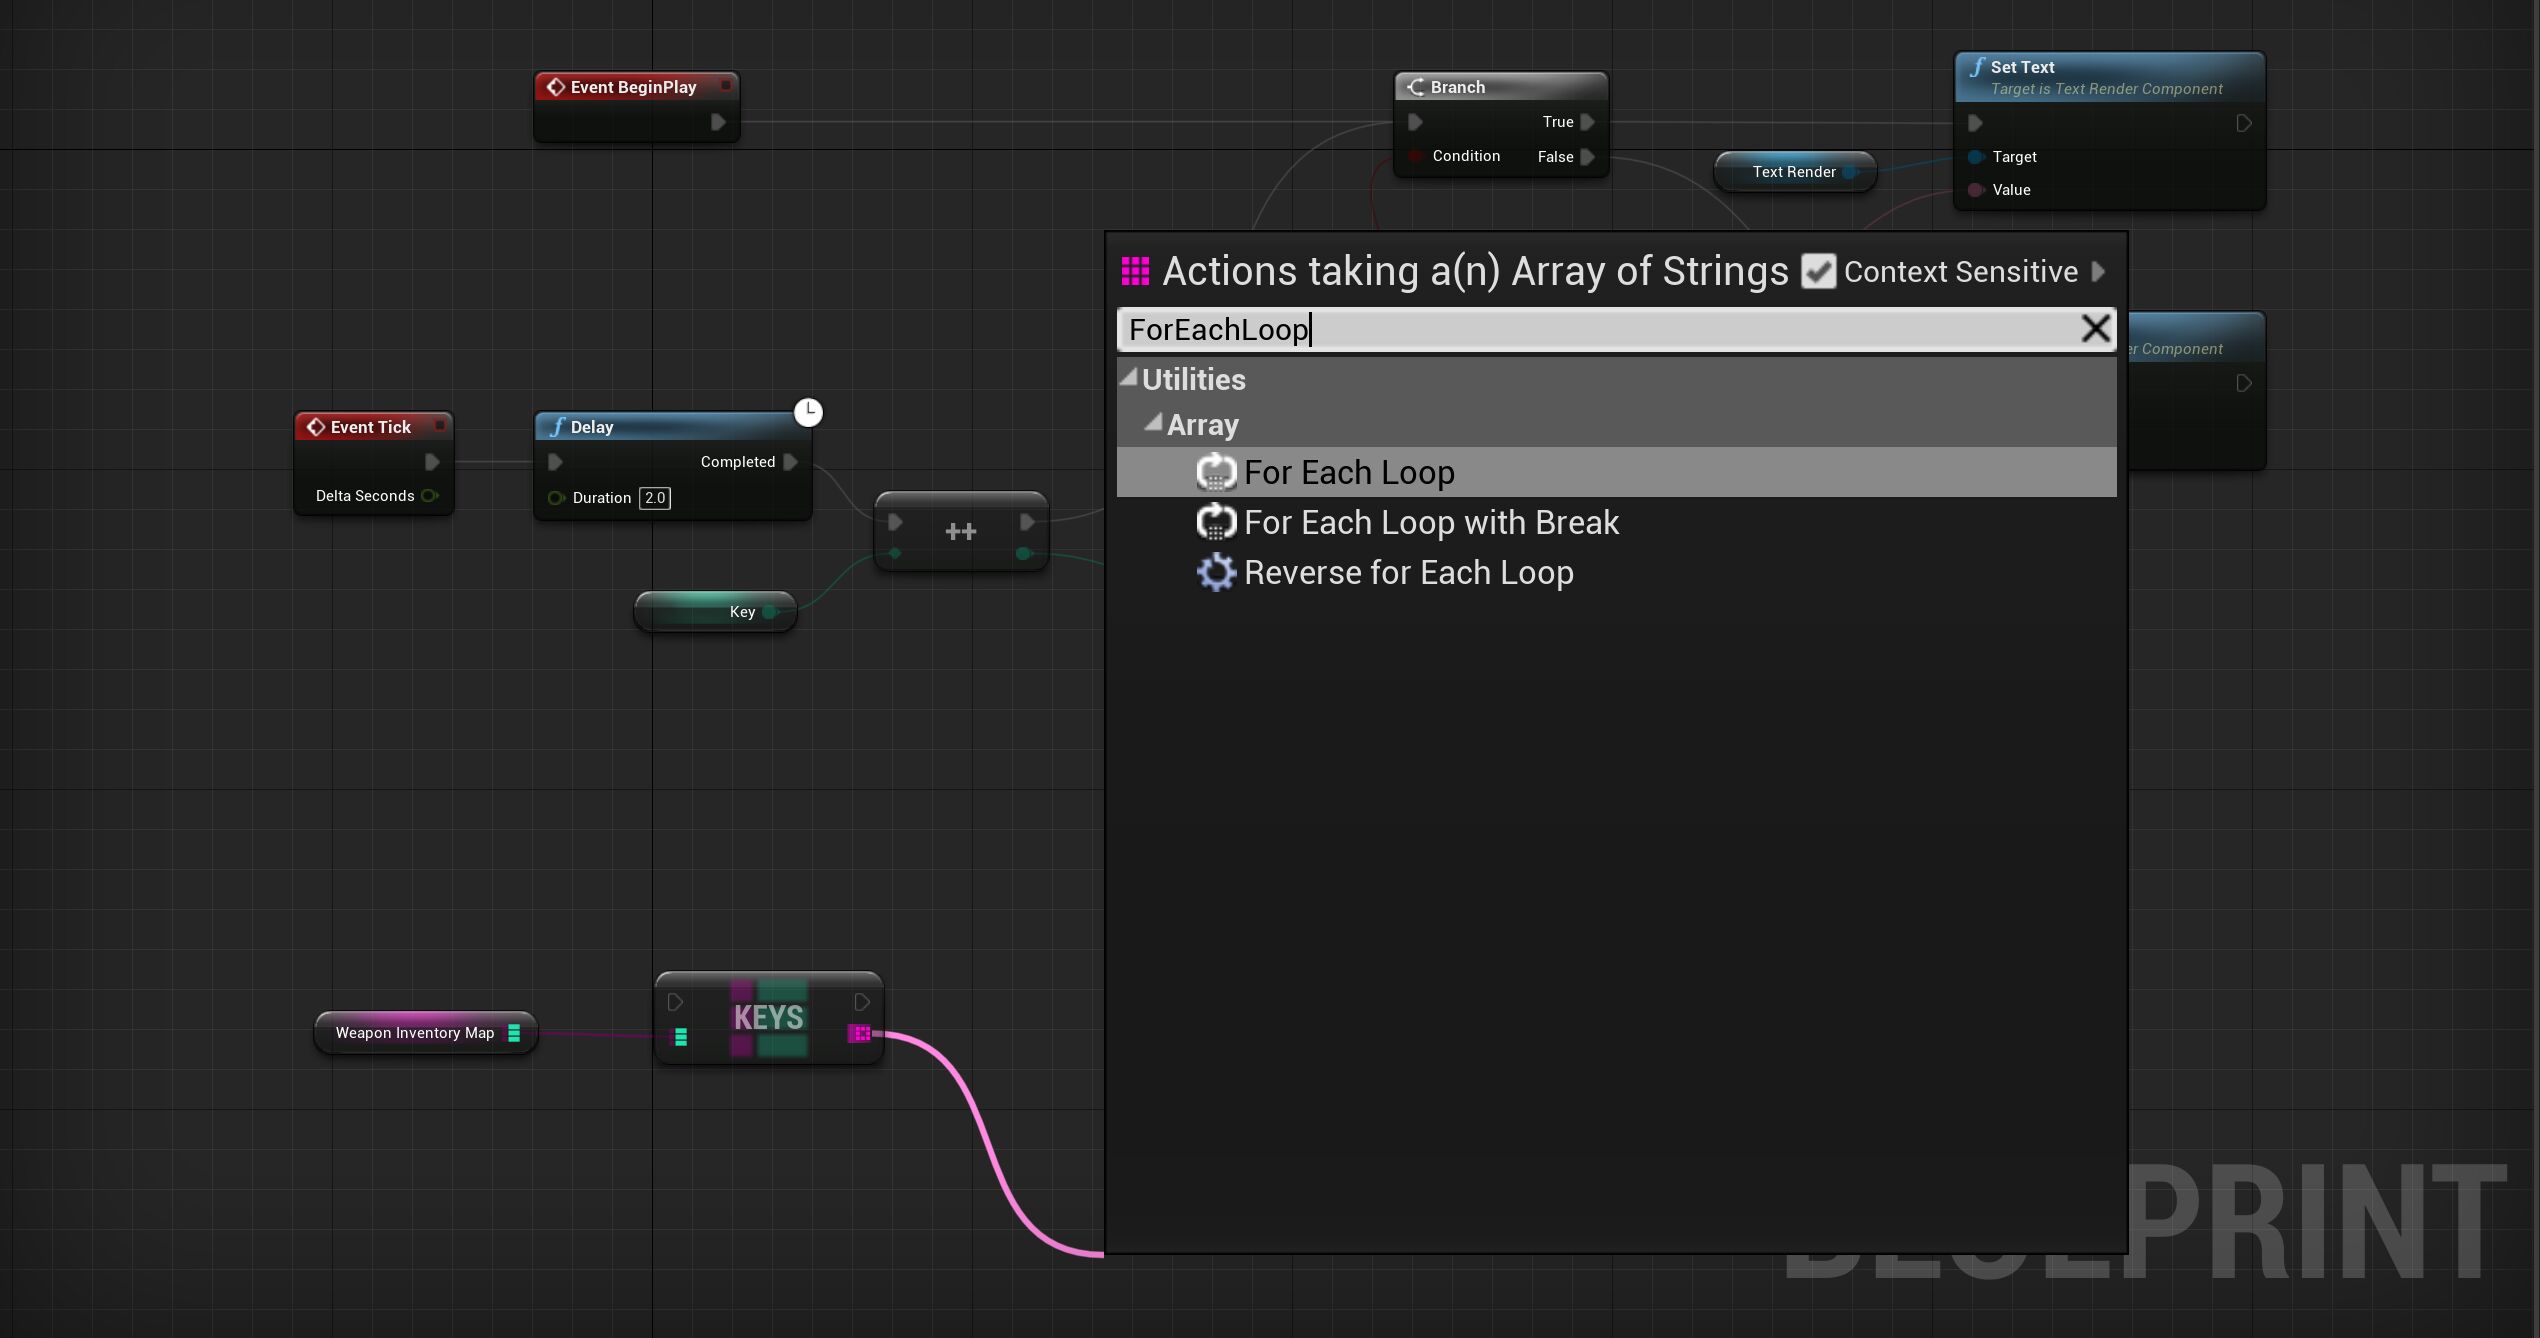Open the Context Sensitive chevron options
This screenshot has height=1338, width=2540.
click(x=2098, y=271)
